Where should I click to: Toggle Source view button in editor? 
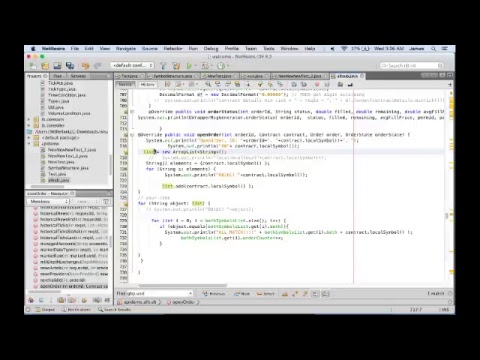125,85
